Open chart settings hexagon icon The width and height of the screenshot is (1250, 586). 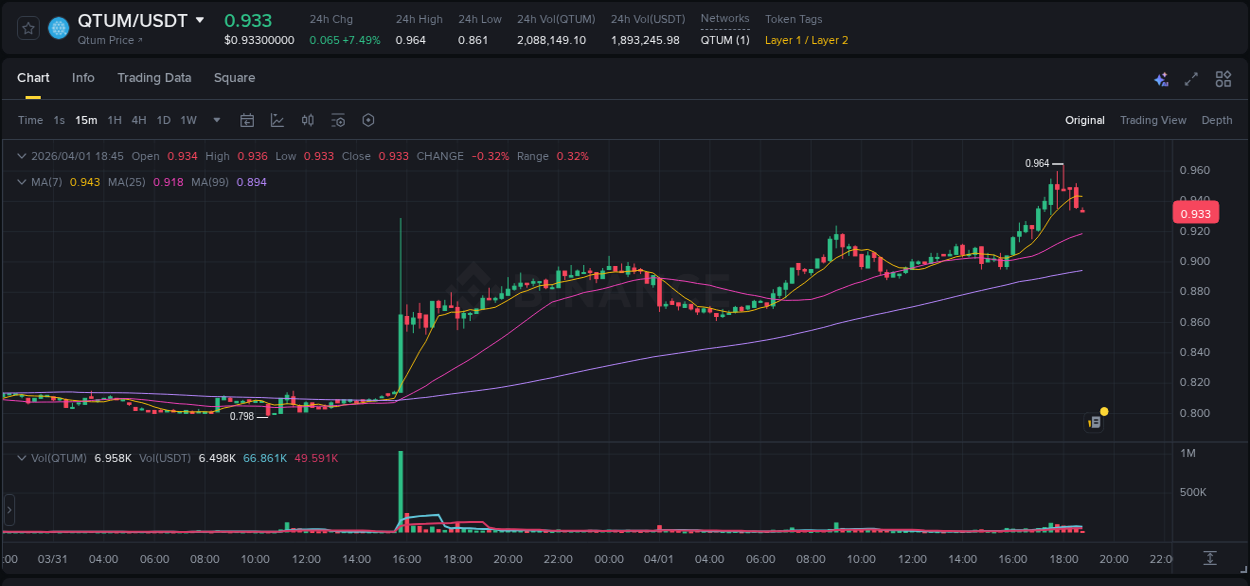pyautogui.click(x=368, y=120)
